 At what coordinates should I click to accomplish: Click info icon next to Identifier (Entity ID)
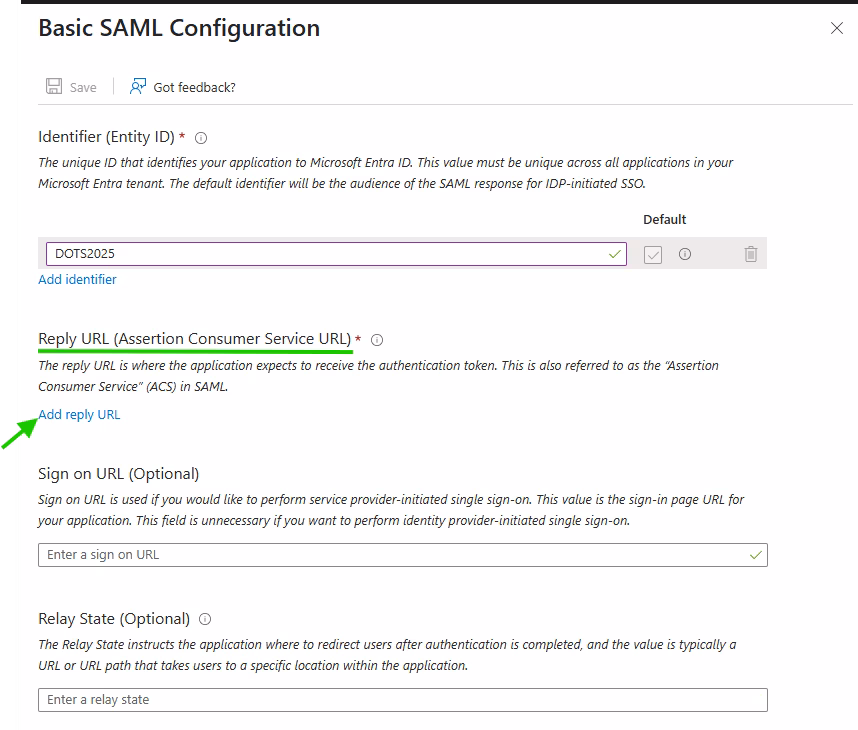tap(201, 138)
